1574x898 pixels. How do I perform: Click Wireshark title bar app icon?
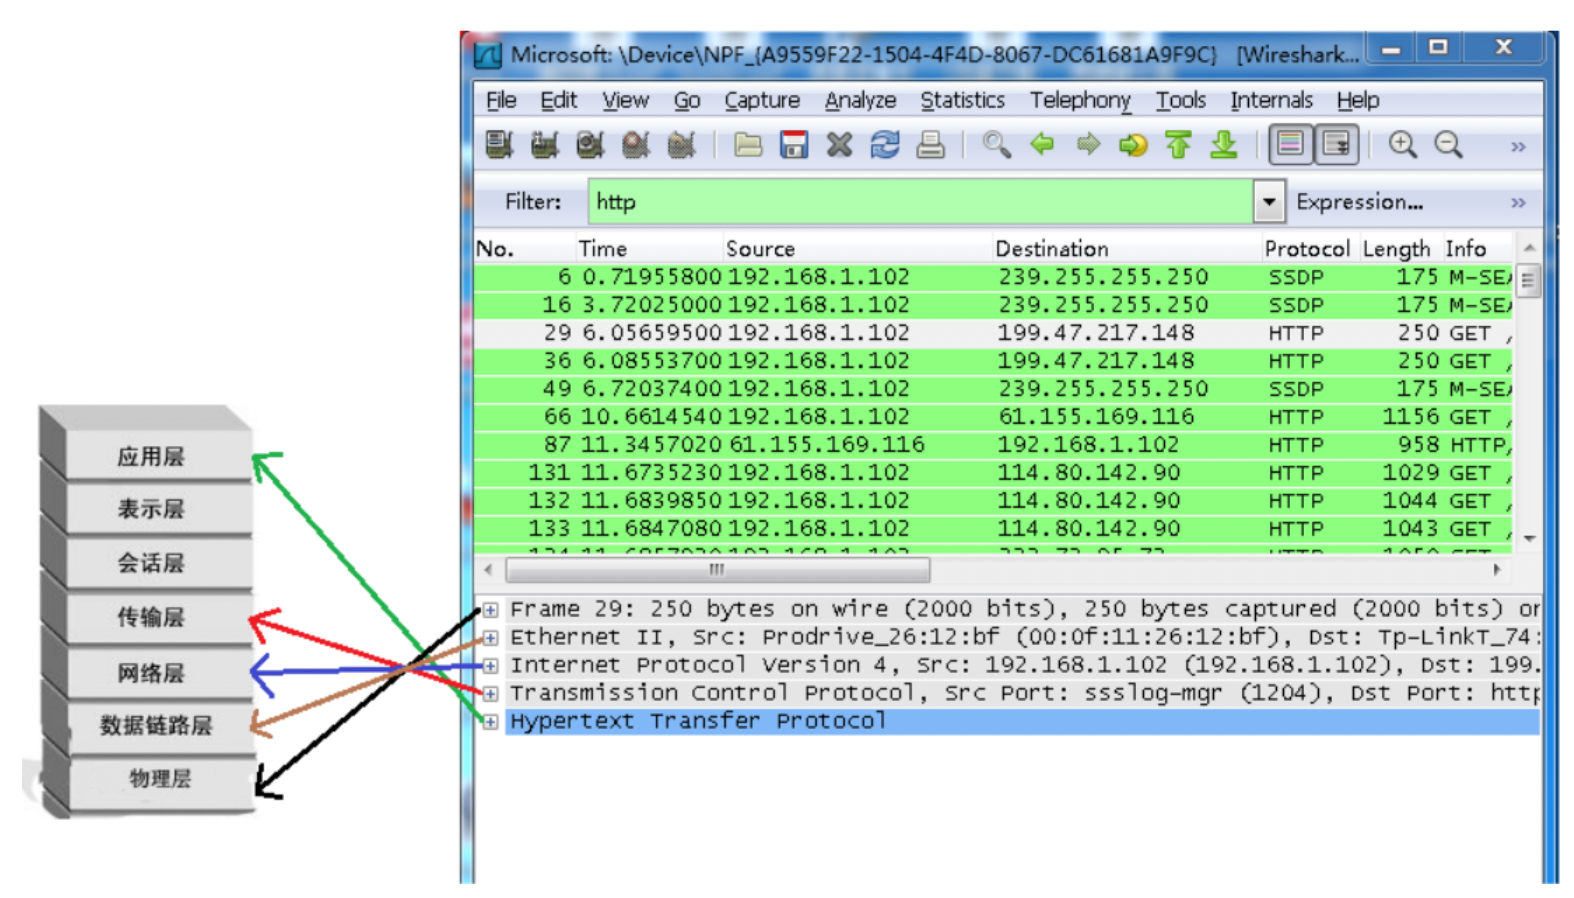[x=488, y=54]
